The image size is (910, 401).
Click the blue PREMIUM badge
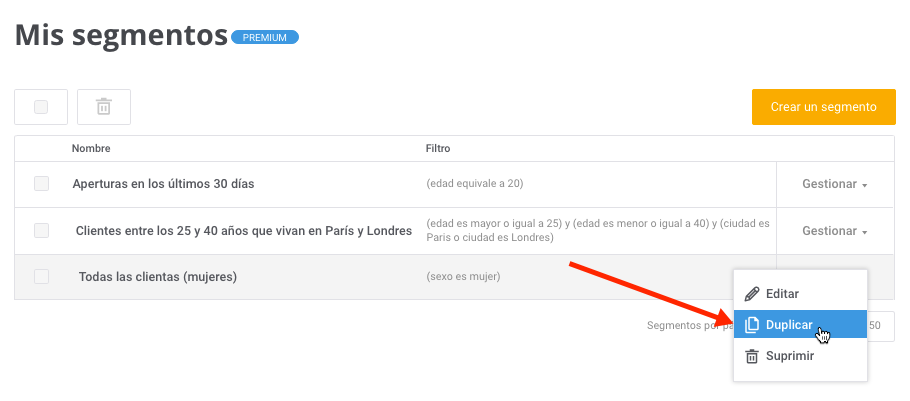[x=265, y=38]
